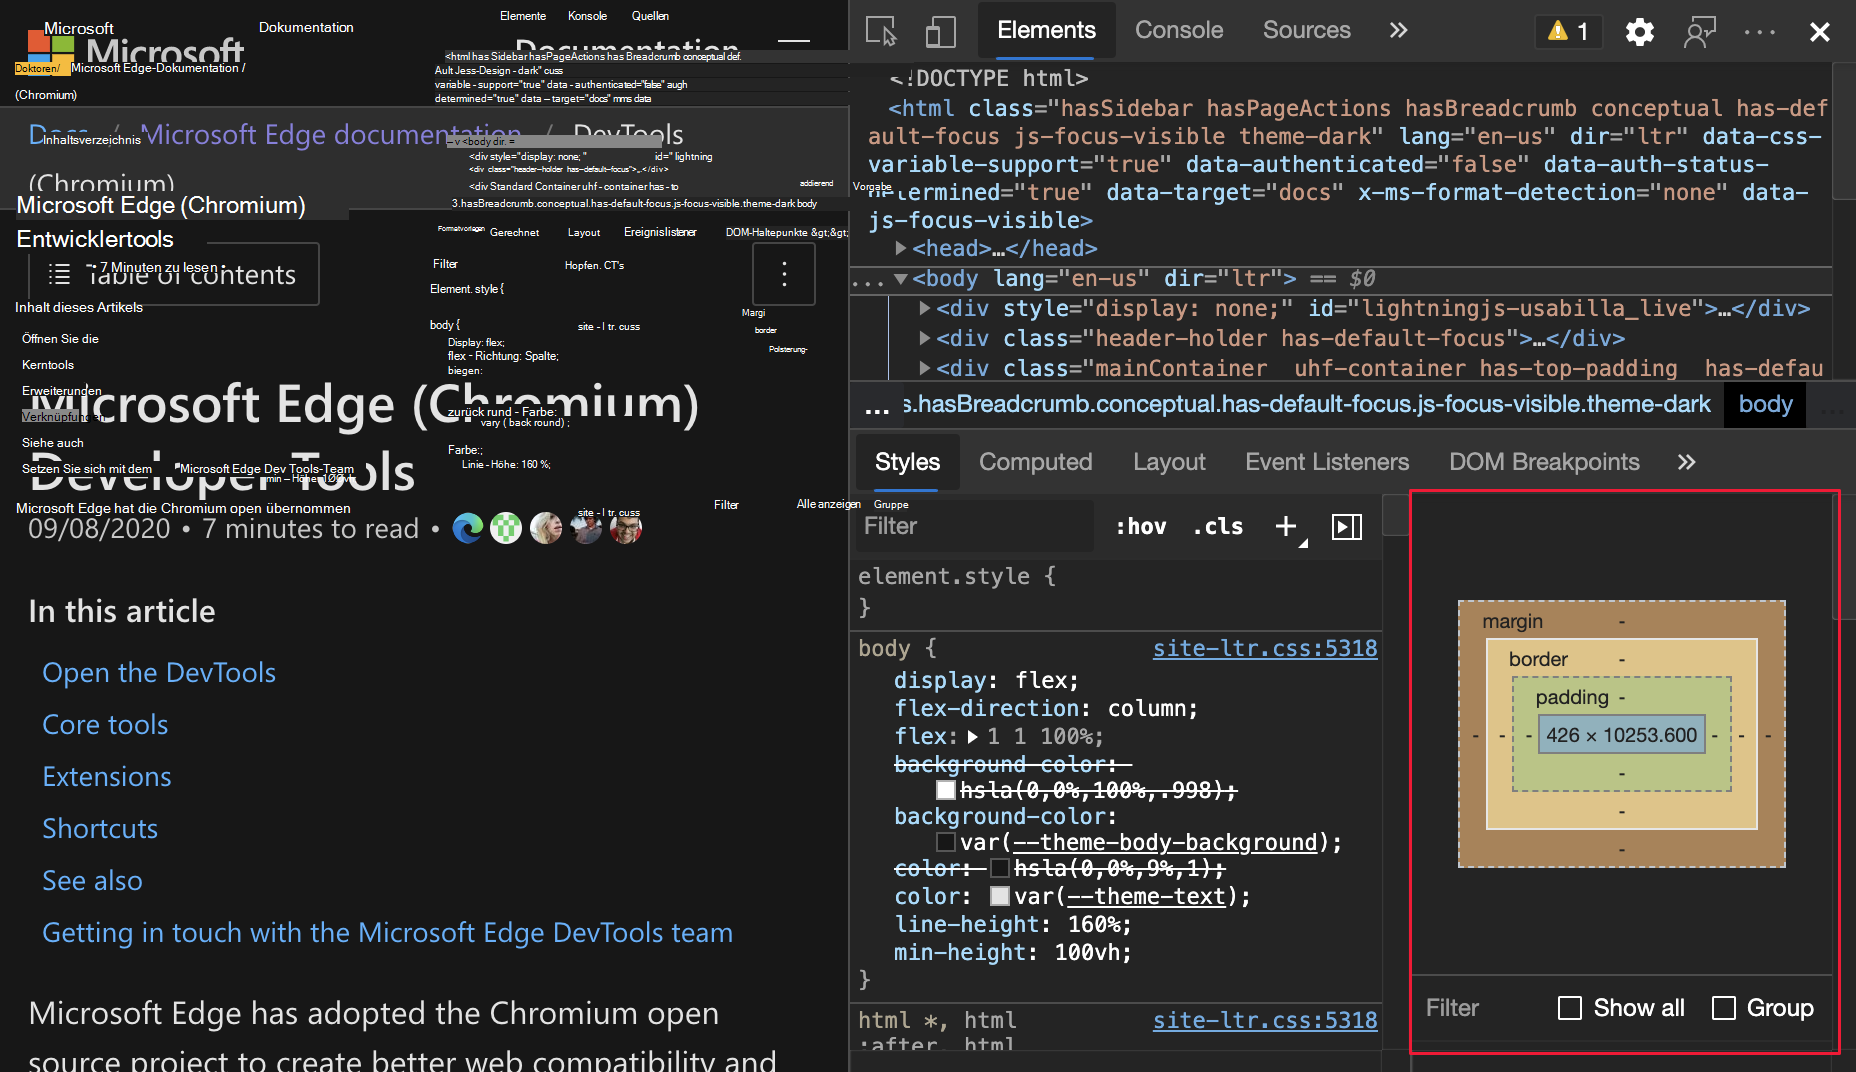
Task: Switch to the Console tab
Action: point(1179,30)
